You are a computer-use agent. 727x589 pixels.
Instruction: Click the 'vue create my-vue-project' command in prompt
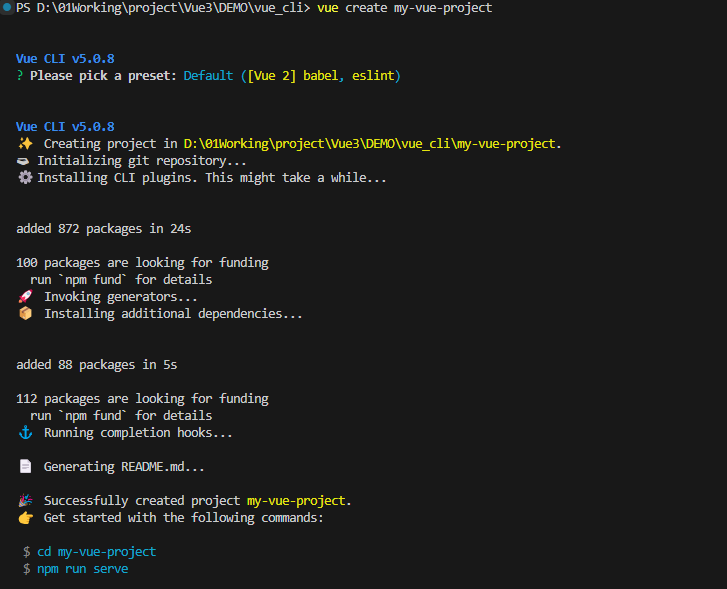click(x=403, y=8)
